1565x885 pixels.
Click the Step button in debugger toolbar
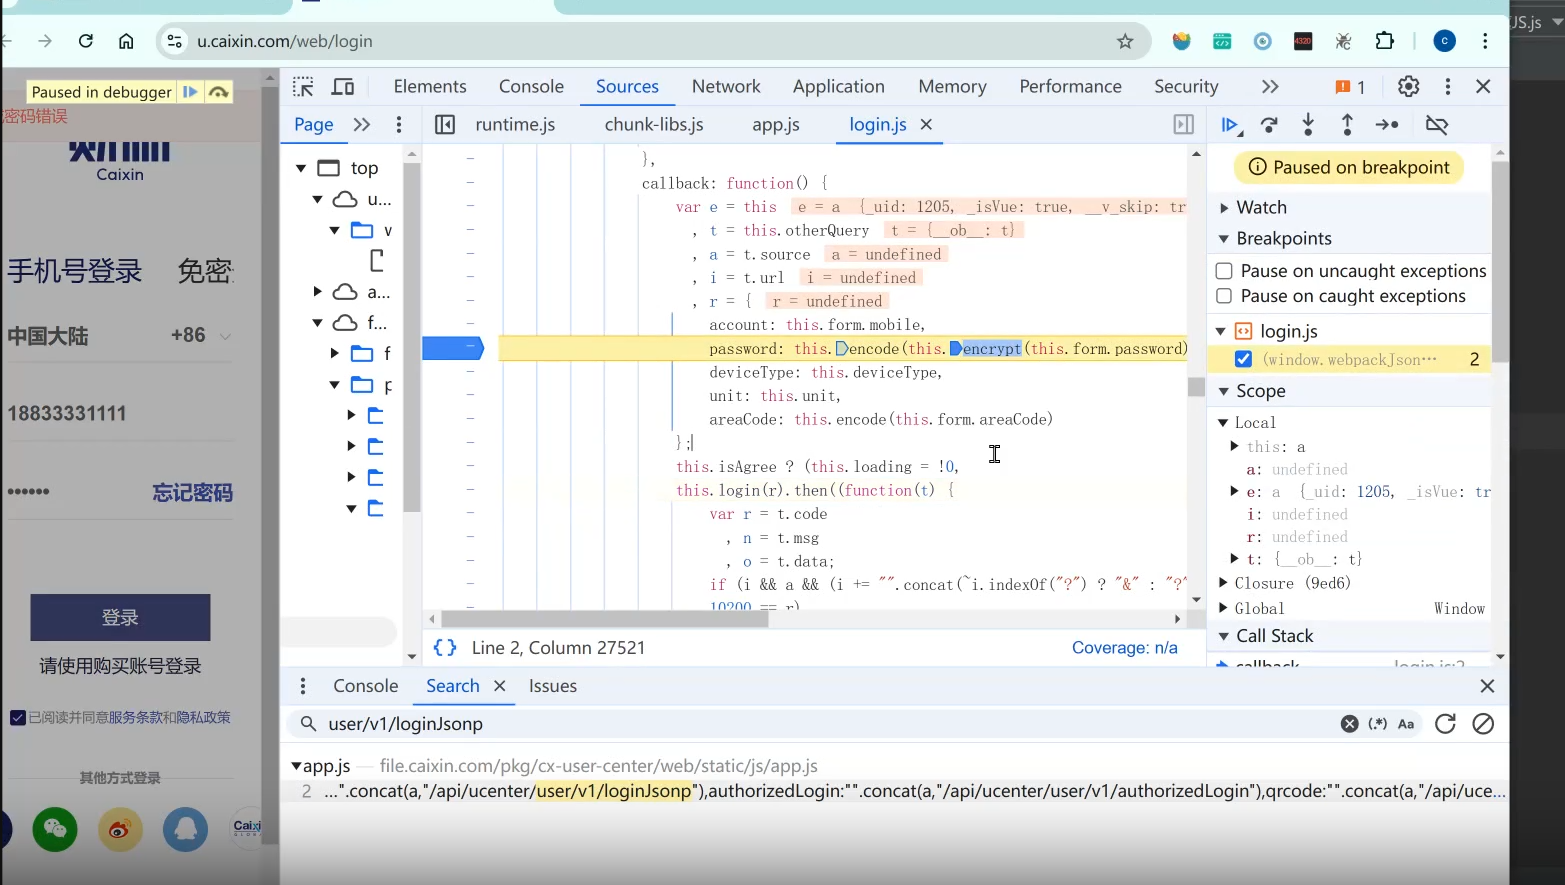[x=1387, y=125]
